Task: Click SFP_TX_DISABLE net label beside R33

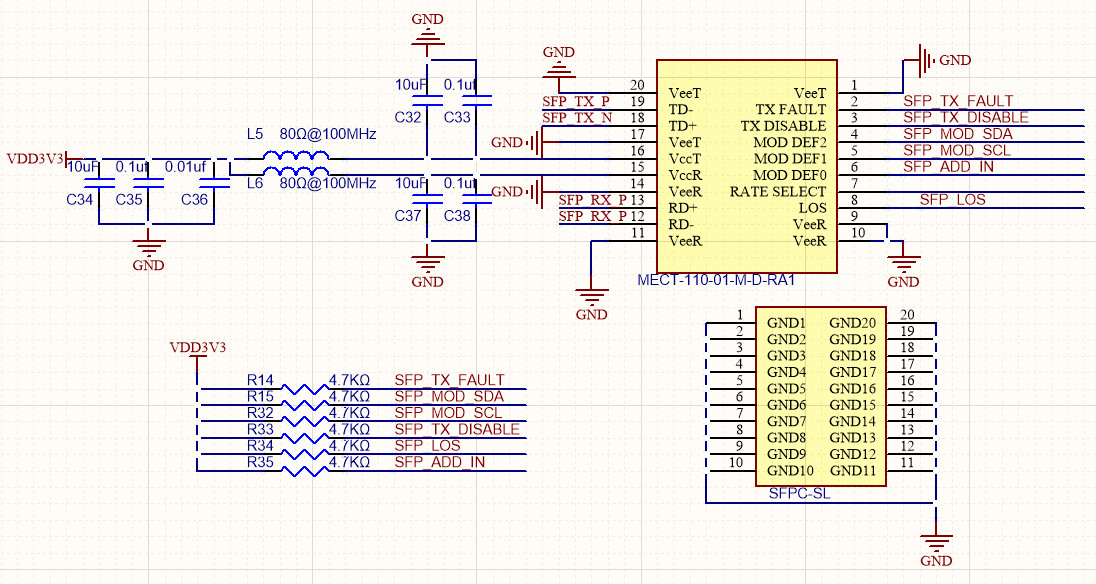Action: click(458, 429)
